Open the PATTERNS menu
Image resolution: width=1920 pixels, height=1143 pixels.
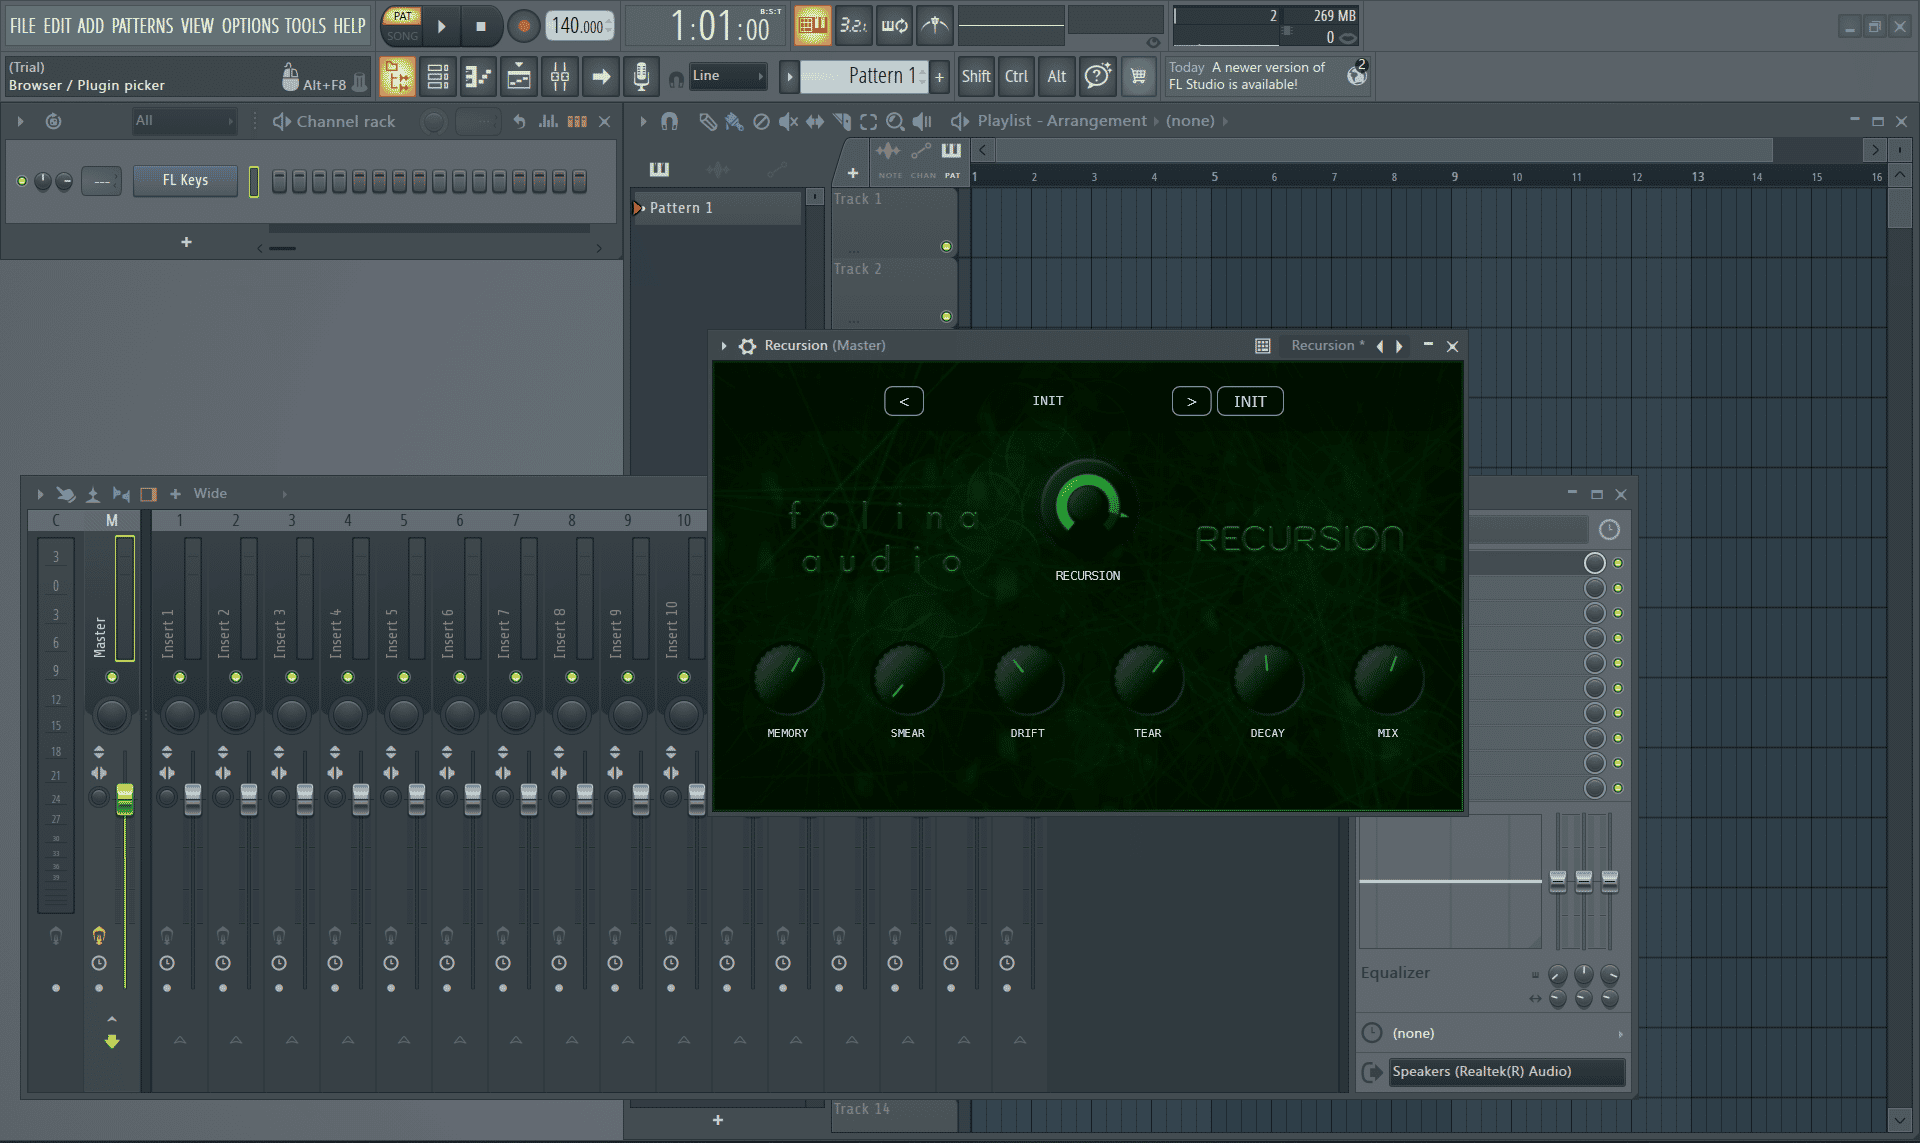(142, 26)
